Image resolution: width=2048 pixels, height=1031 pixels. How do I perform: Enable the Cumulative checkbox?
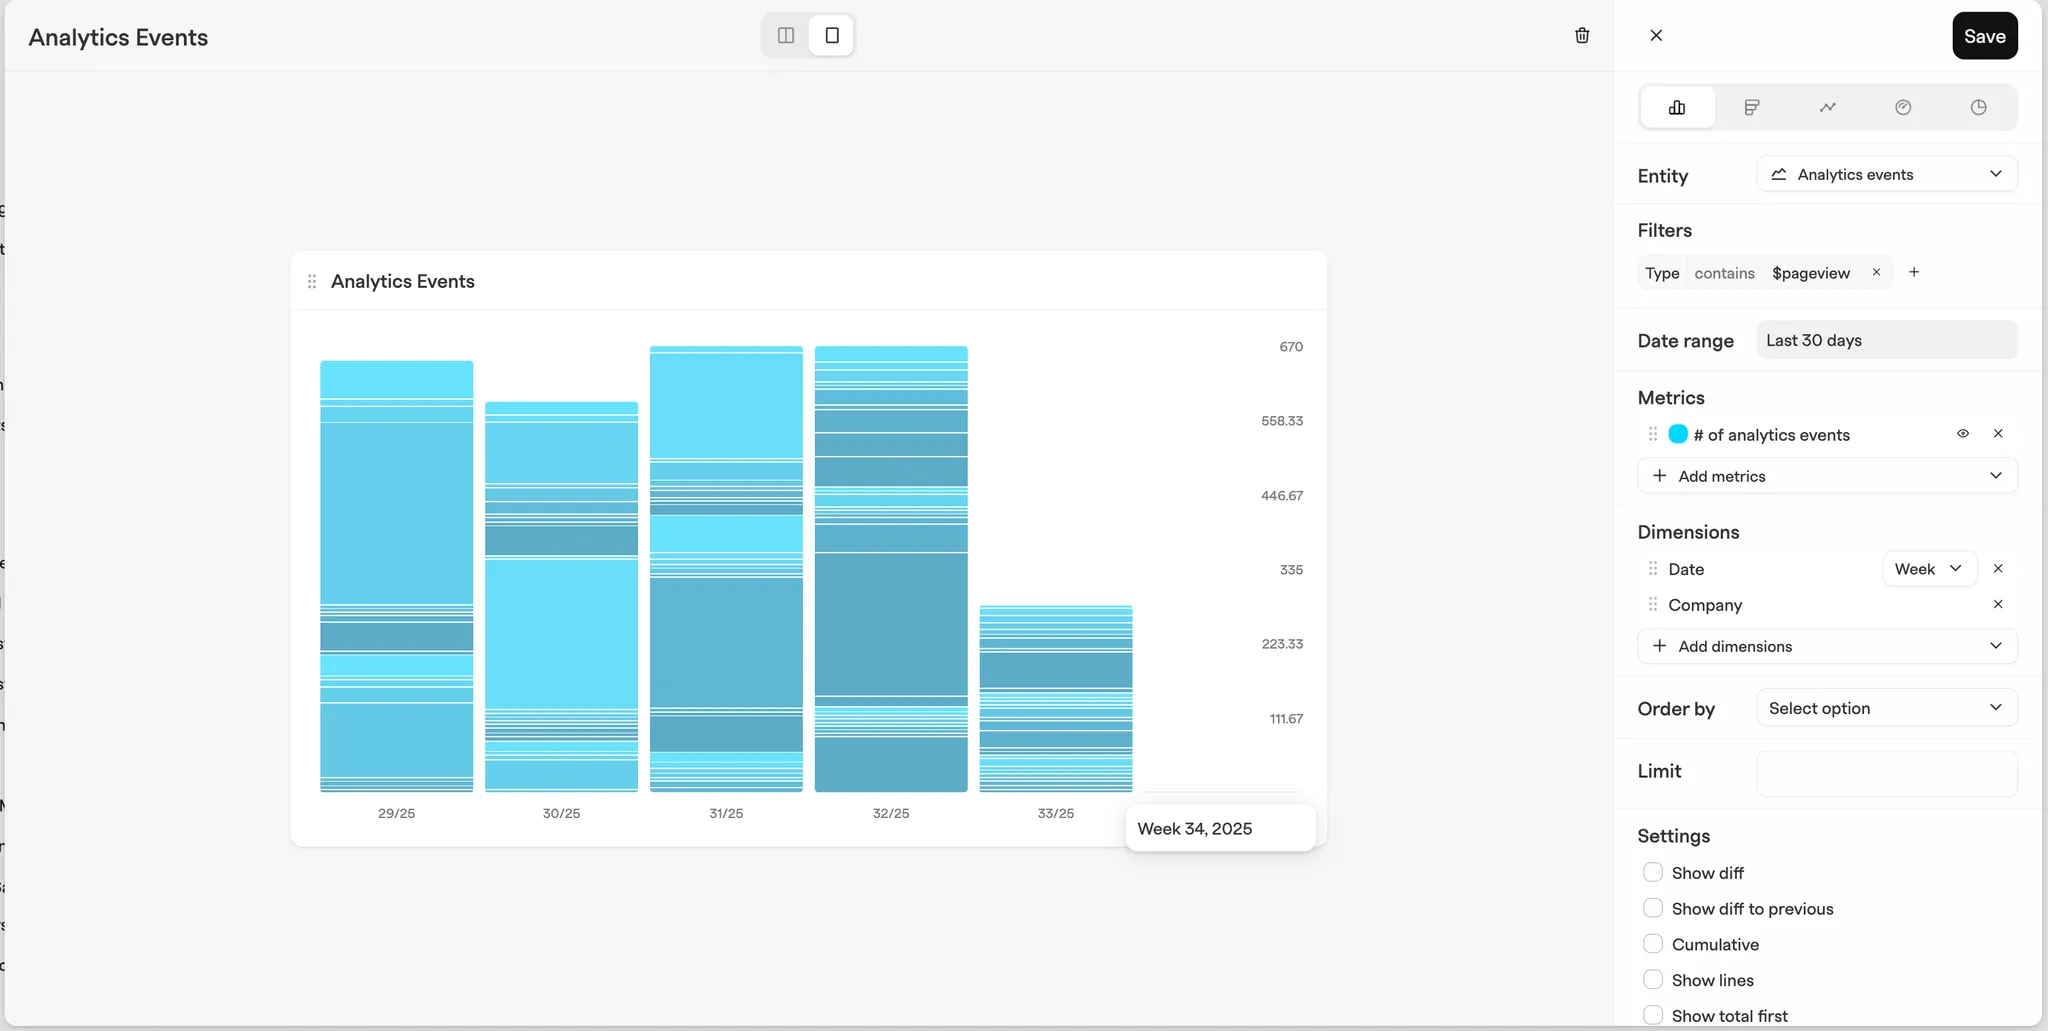click(x=1653, y=944)
